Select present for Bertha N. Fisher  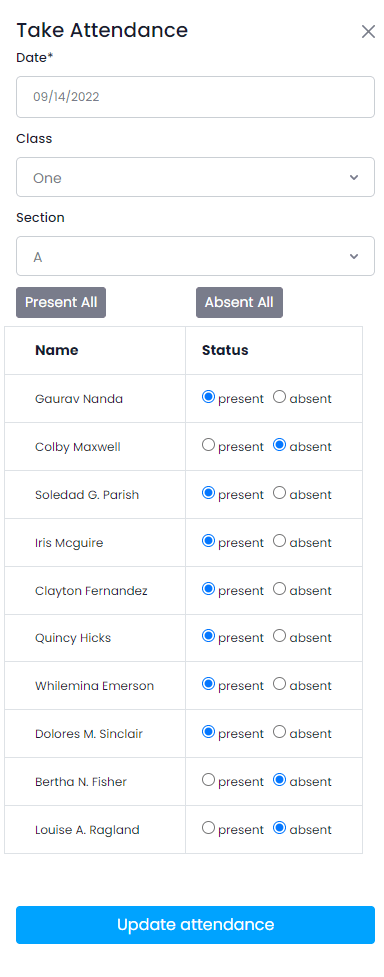(208, 780)
